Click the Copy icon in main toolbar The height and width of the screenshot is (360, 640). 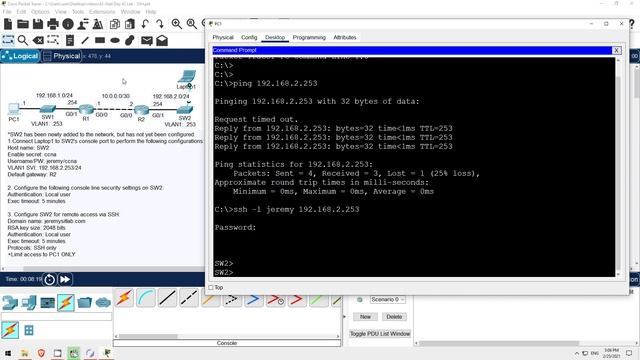tap(115, 24)
